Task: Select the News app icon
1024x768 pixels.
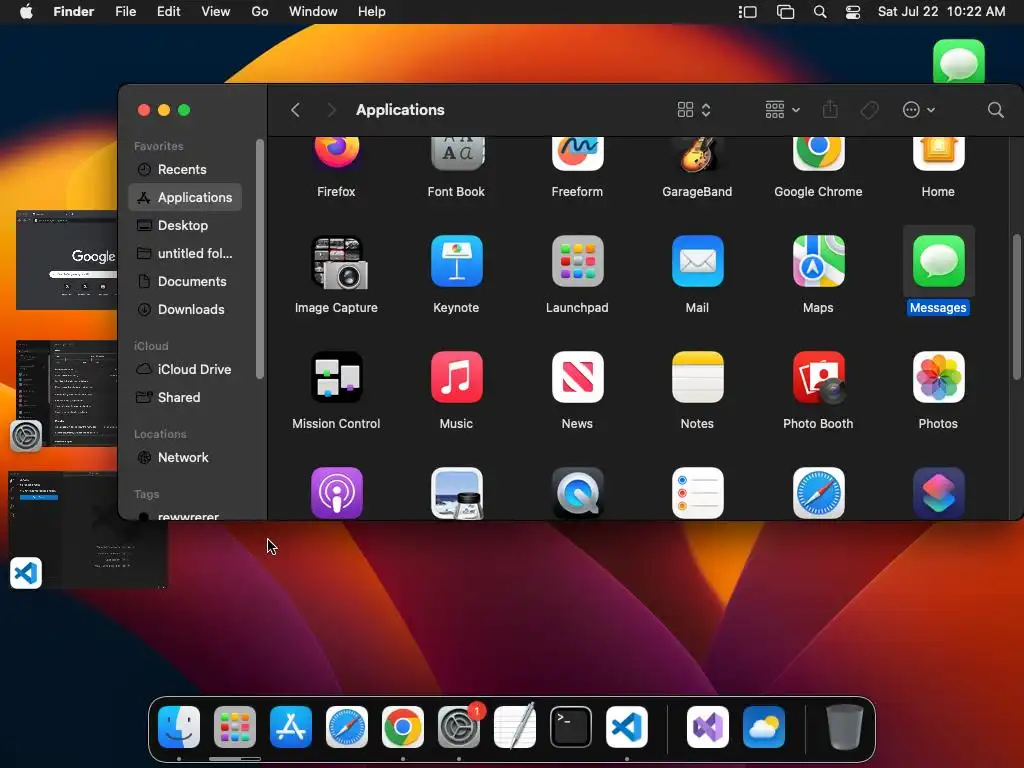Action: [577, 377]
